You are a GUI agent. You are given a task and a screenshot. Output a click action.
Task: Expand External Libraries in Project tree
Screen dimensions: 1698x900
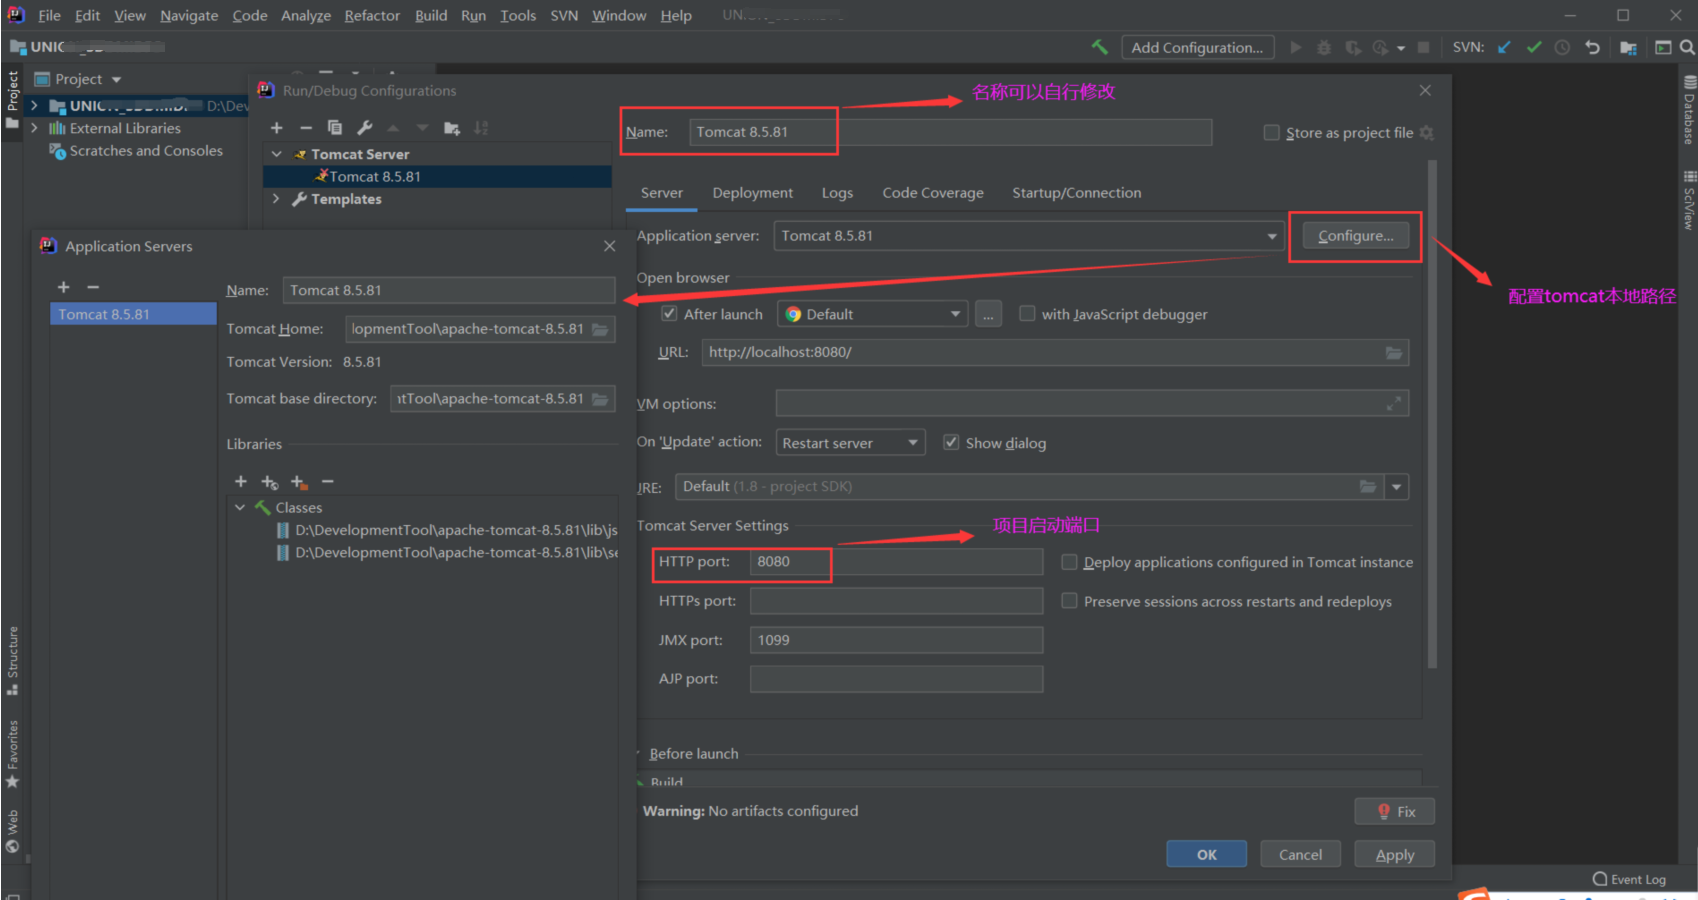[34, 128]
